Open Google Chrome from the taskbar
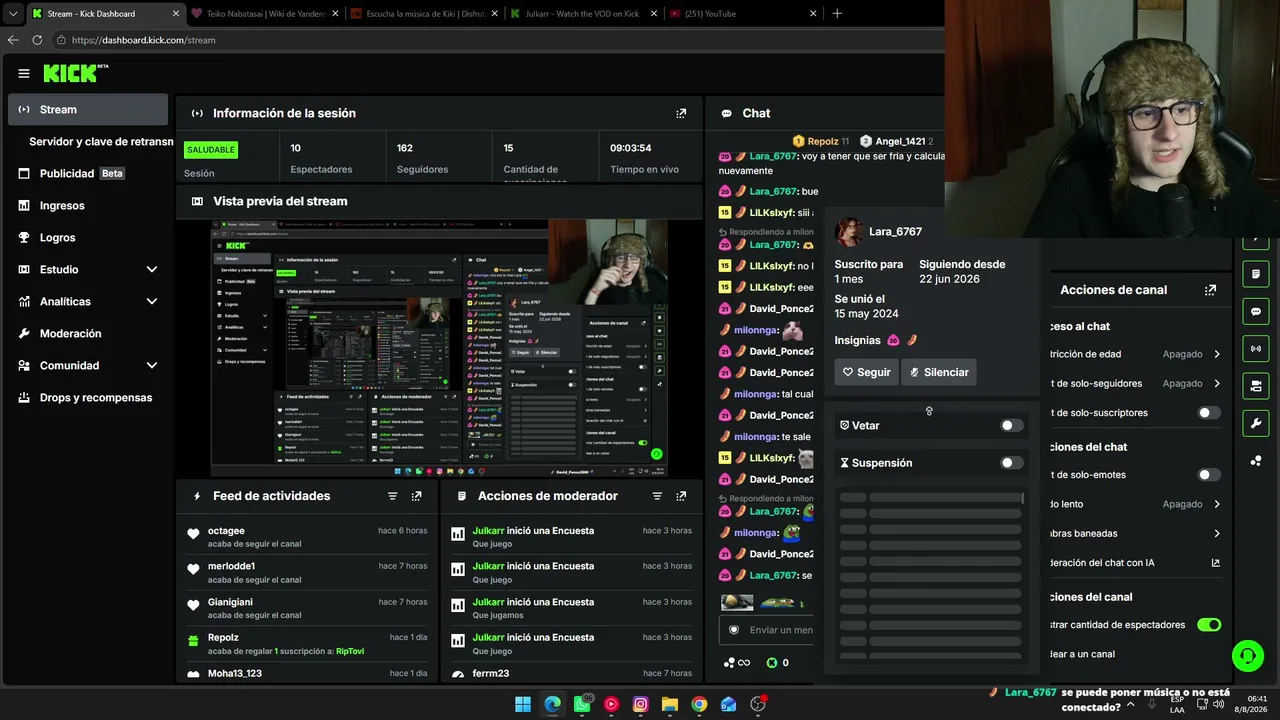1280x720 pixels. (699, 704)
